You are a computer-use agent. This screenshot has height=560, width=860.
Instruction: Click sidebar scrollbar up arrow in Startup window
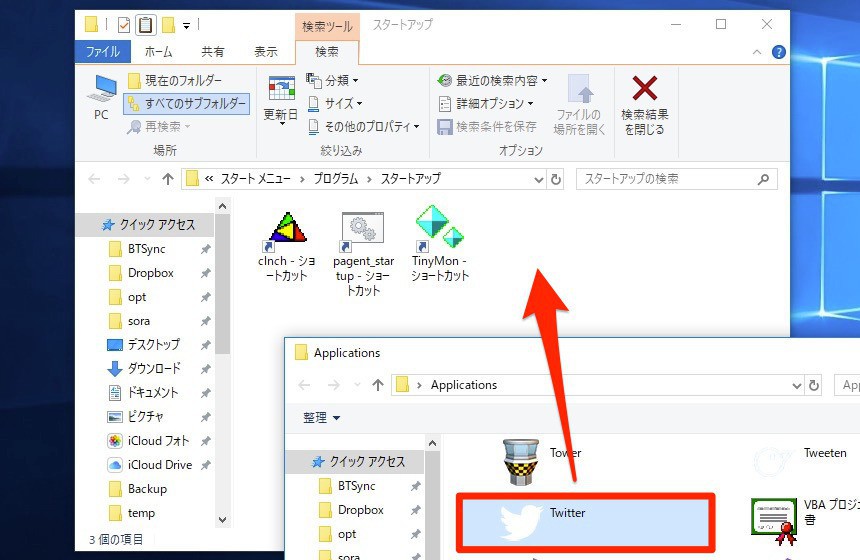click(x=222, y=206)
